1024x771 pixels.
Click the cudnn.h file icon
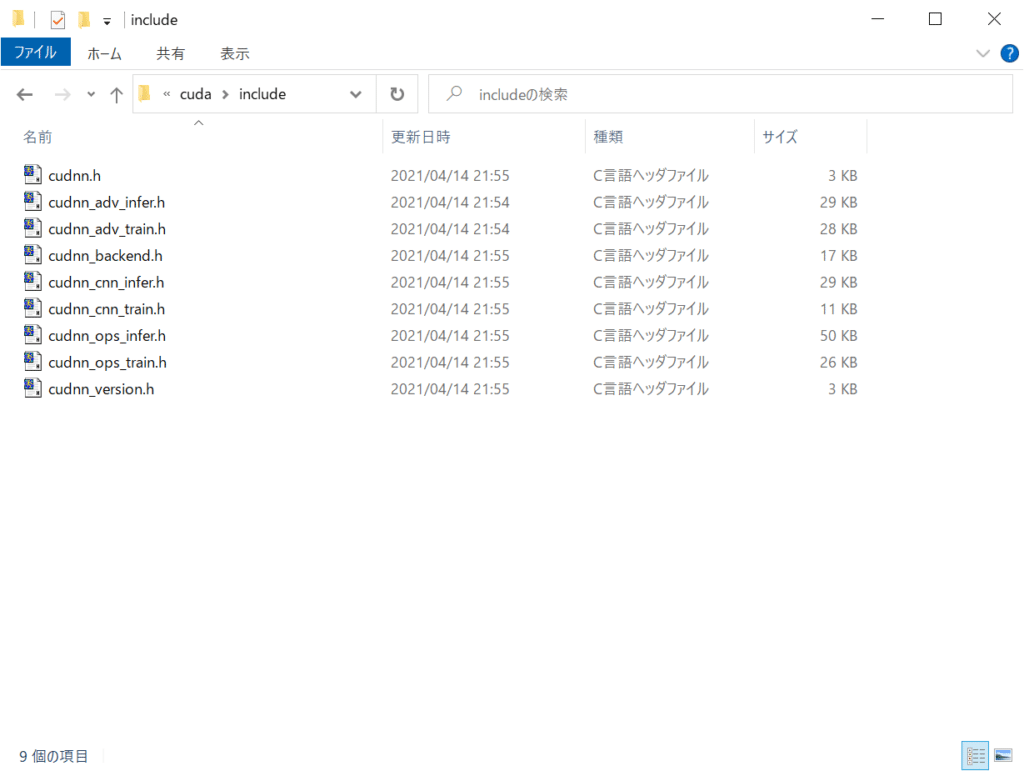[x=32, y=175]
